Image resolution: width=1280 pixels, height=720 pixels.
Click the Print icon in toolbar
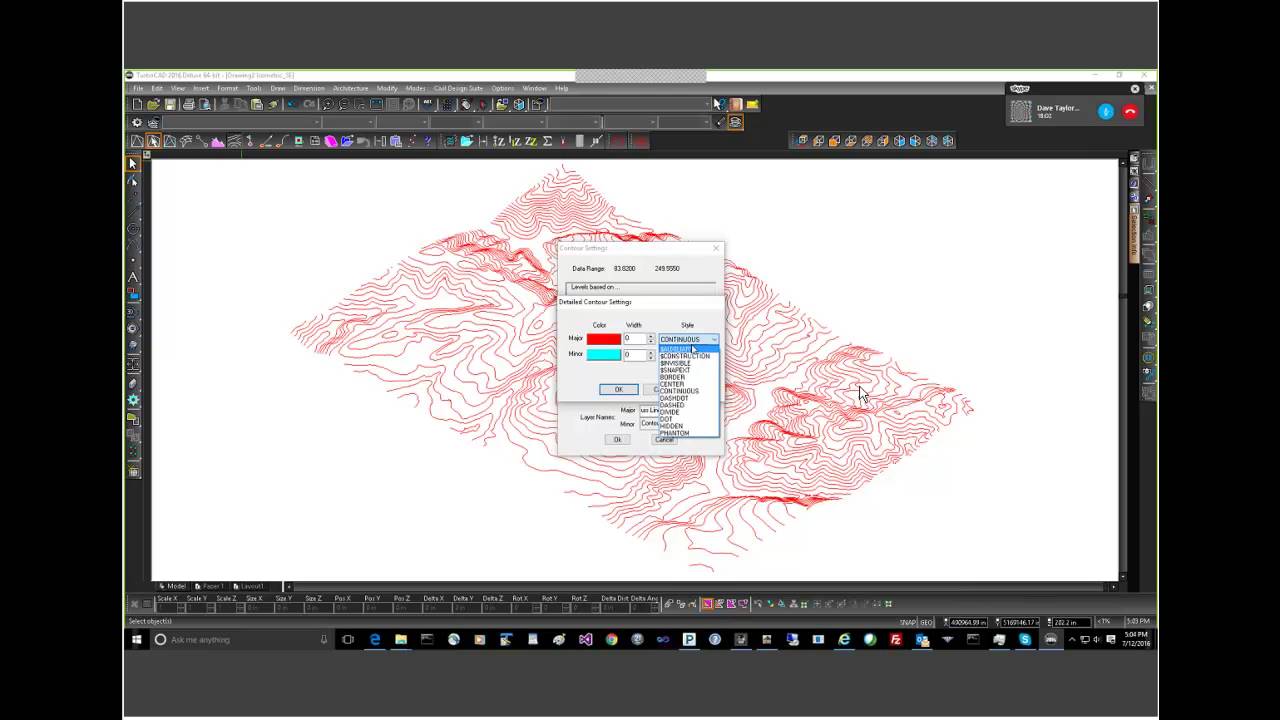point(188,104)
